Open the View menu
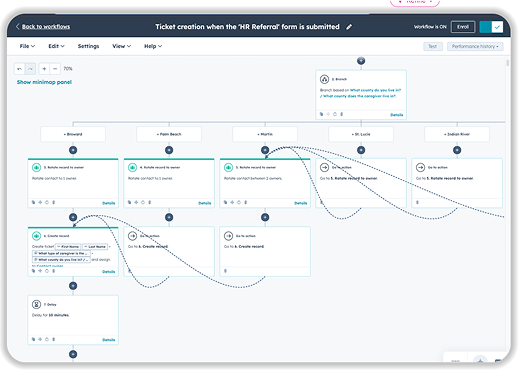522x374 pixels. (121, 46)
